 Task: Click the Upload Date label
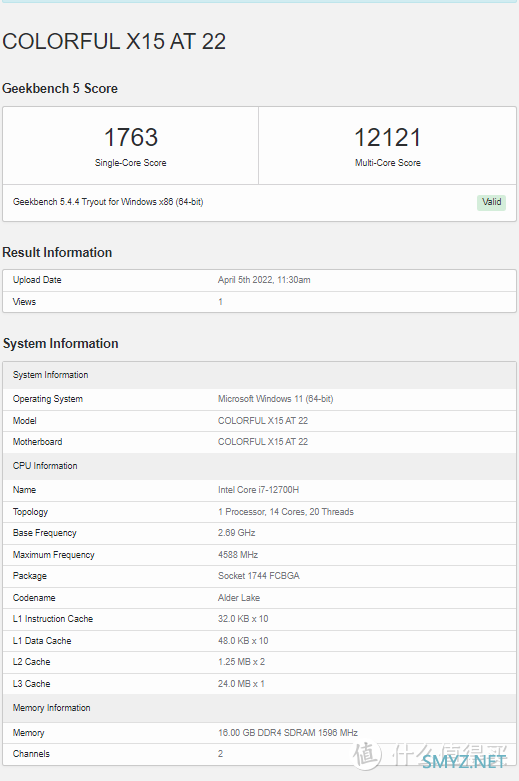[x=37, y=280]
